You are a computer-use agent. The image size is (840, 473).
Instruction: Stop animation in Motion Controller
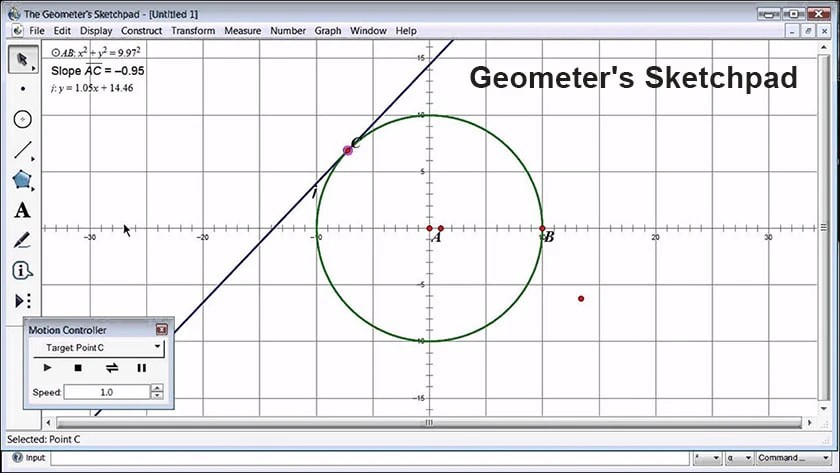(78, 367)
